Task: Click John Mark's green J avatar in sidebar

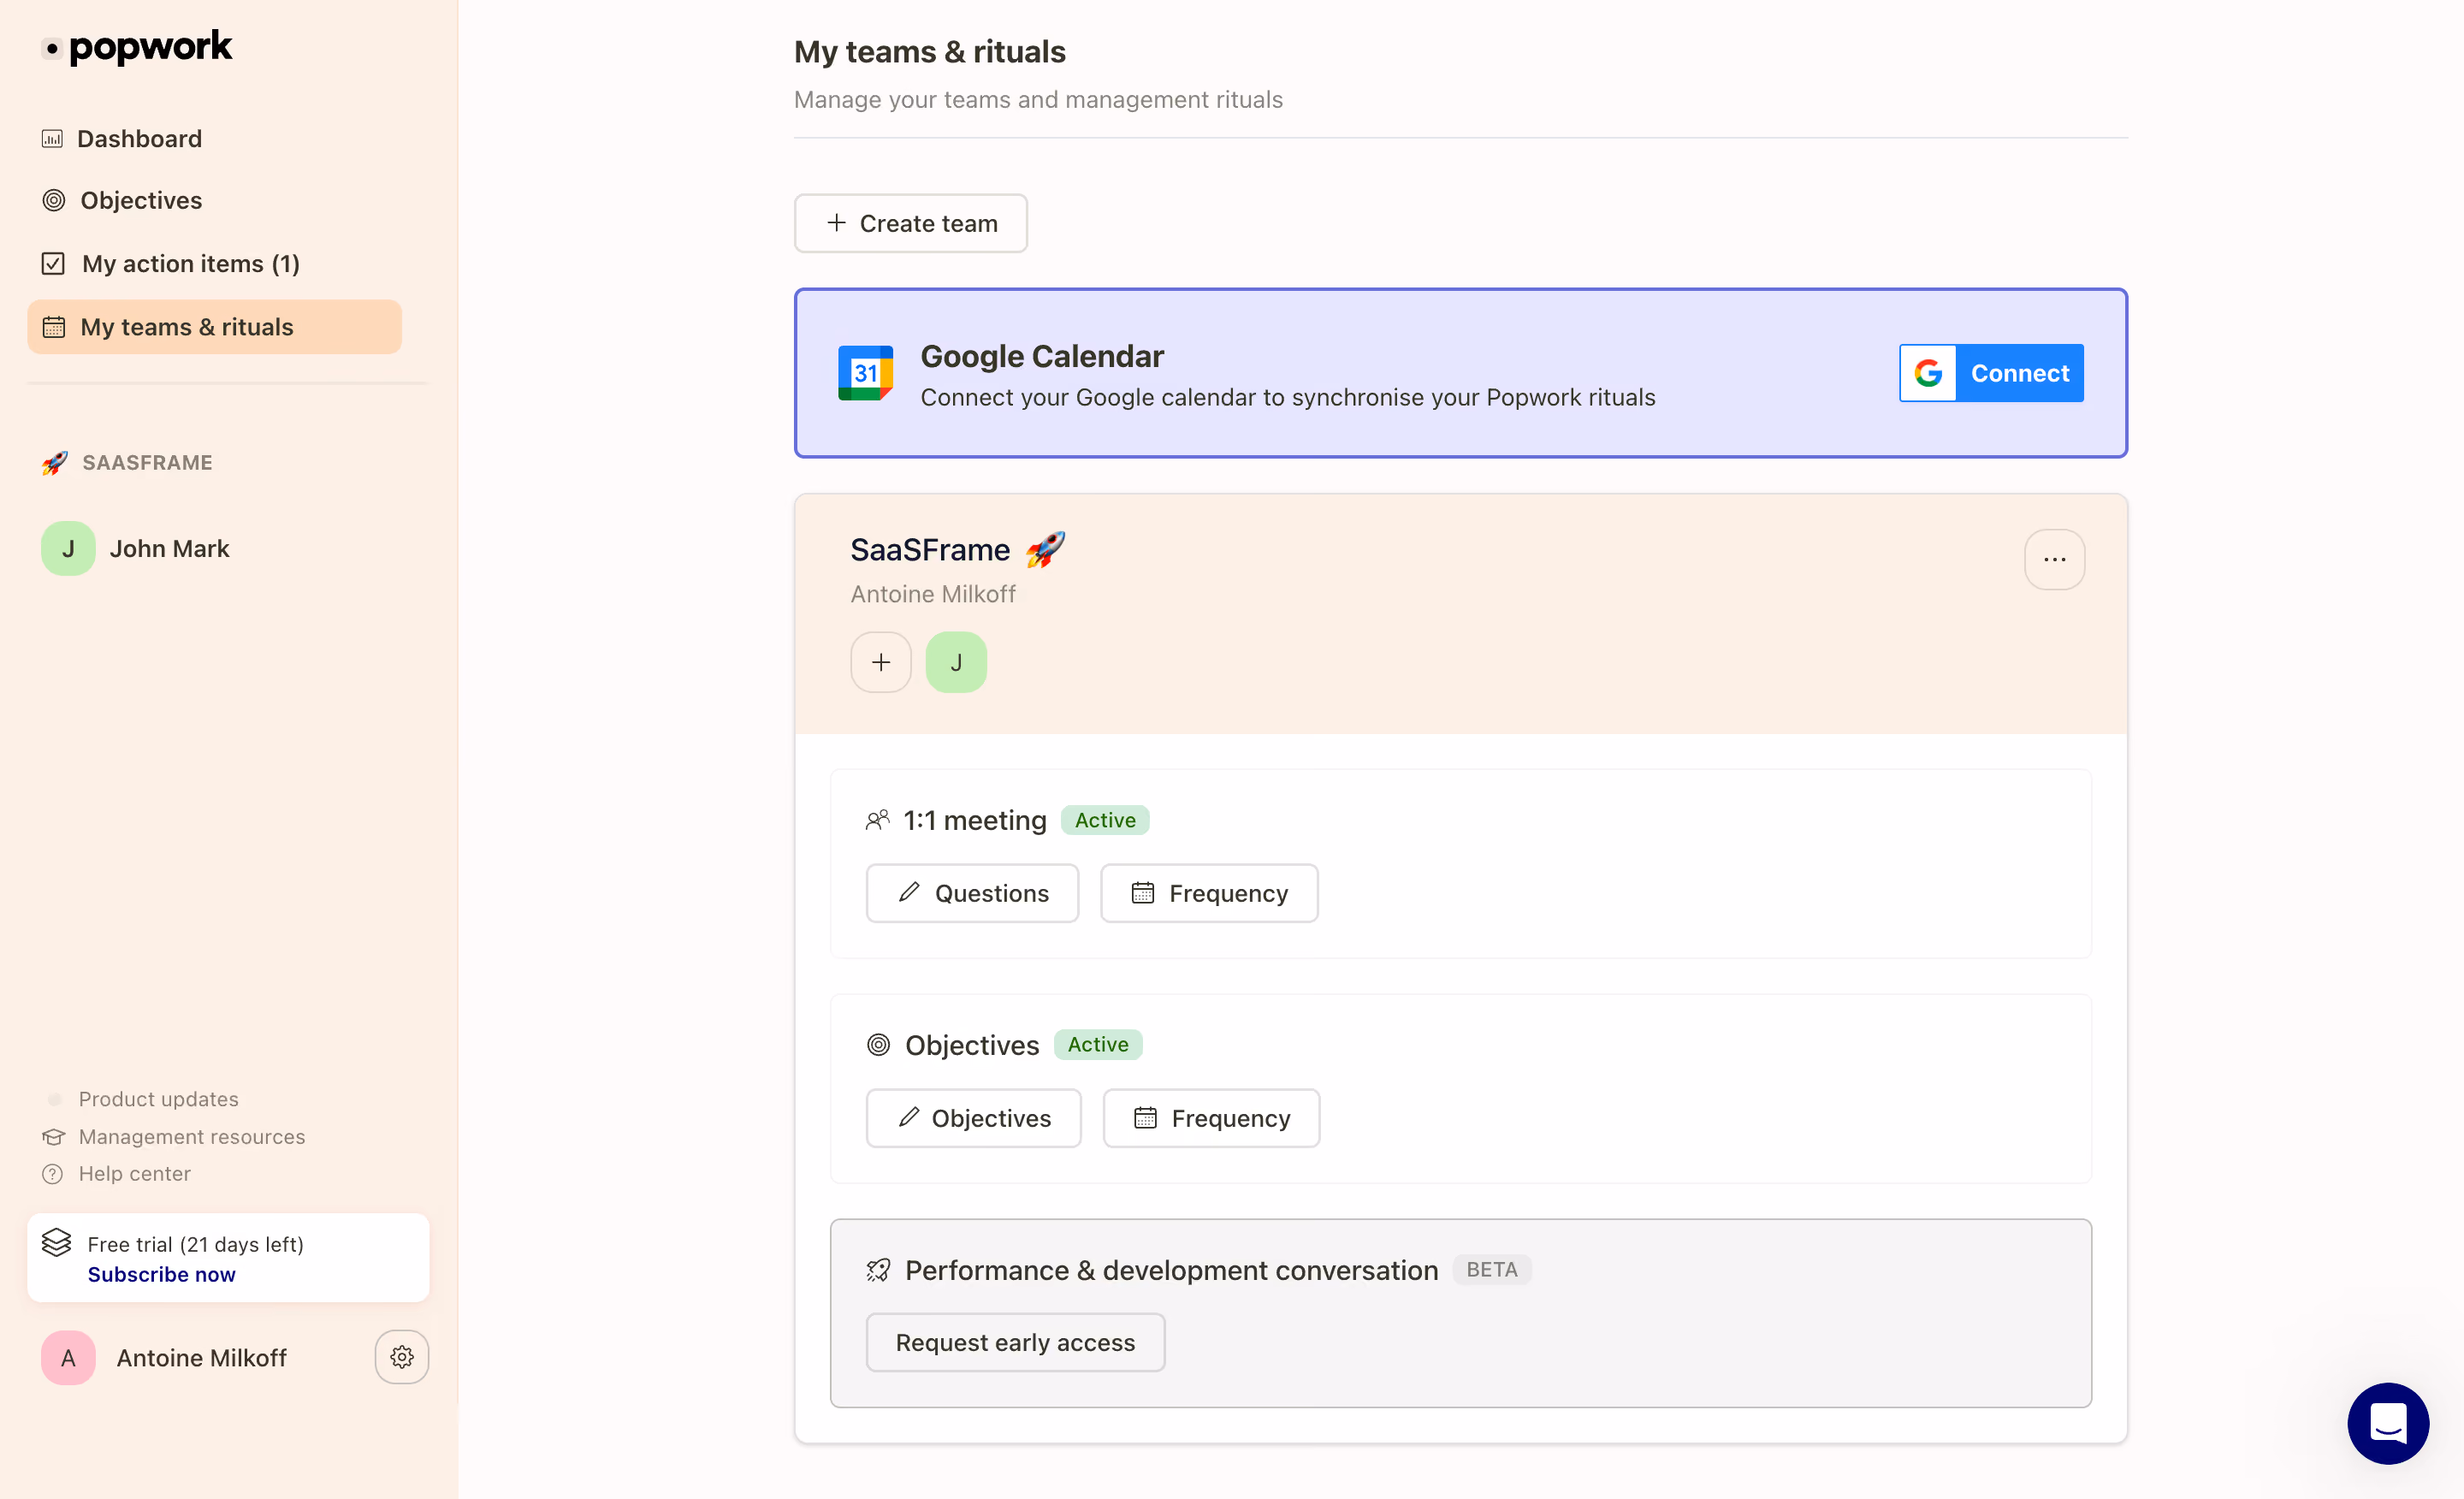Action: 68,549
